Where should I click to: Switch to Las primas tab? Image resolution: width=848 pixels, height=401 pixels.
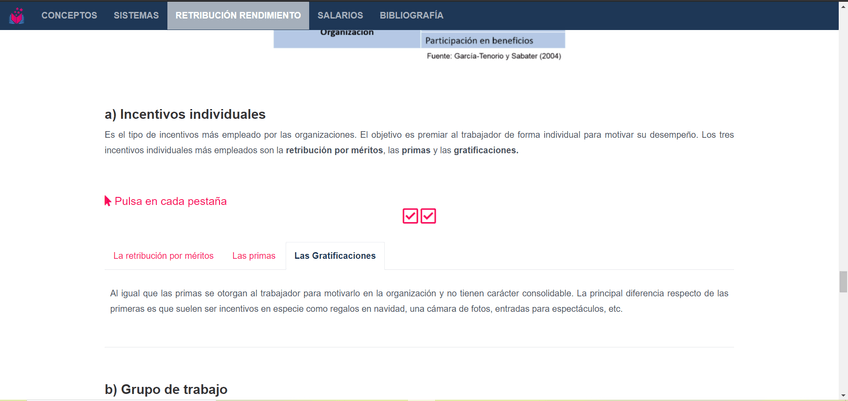[x=254, y=256]
